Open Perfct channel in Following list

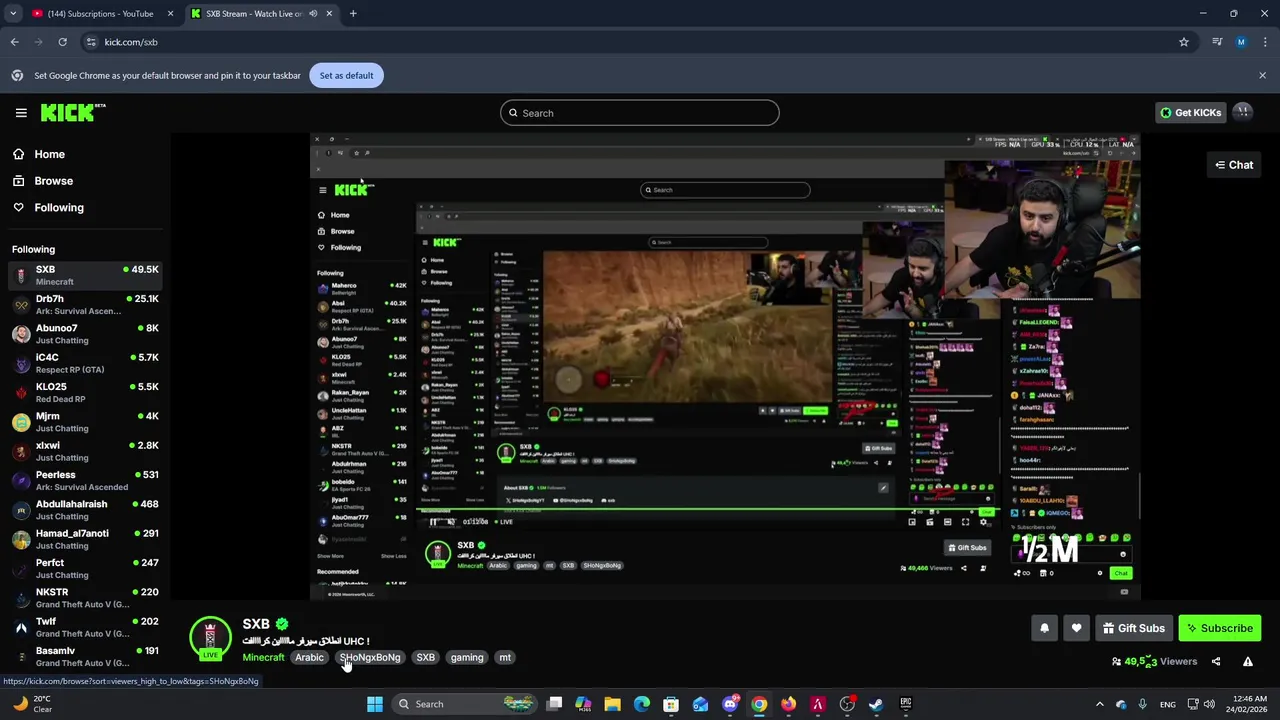[86, 569]
